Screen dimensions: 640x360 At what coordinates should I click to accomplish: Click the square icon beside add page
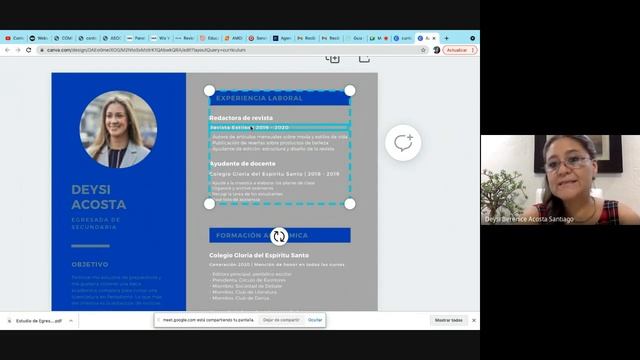(364, 59)
